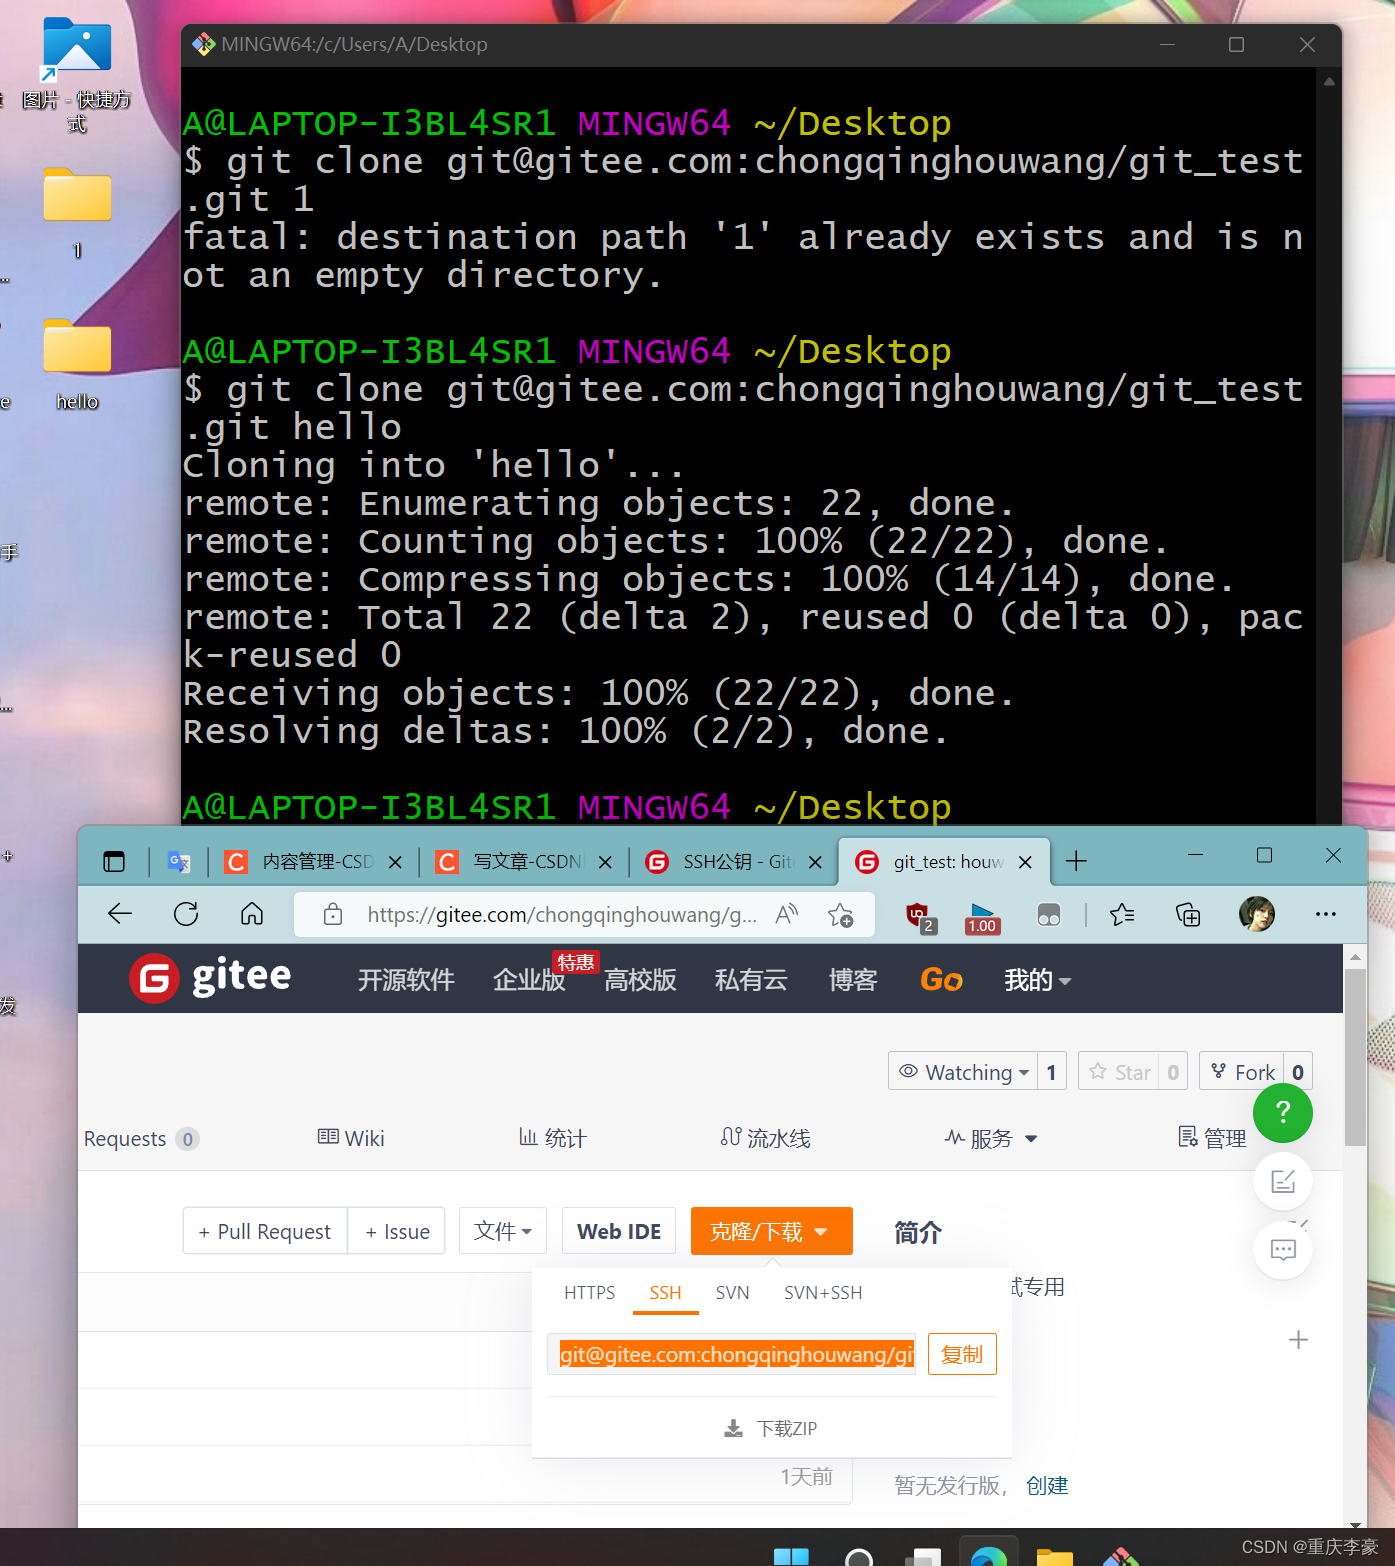Click the SSH clone URL field
1395x1566 pixels.
pyautogui.click(x=731, y=1354)
